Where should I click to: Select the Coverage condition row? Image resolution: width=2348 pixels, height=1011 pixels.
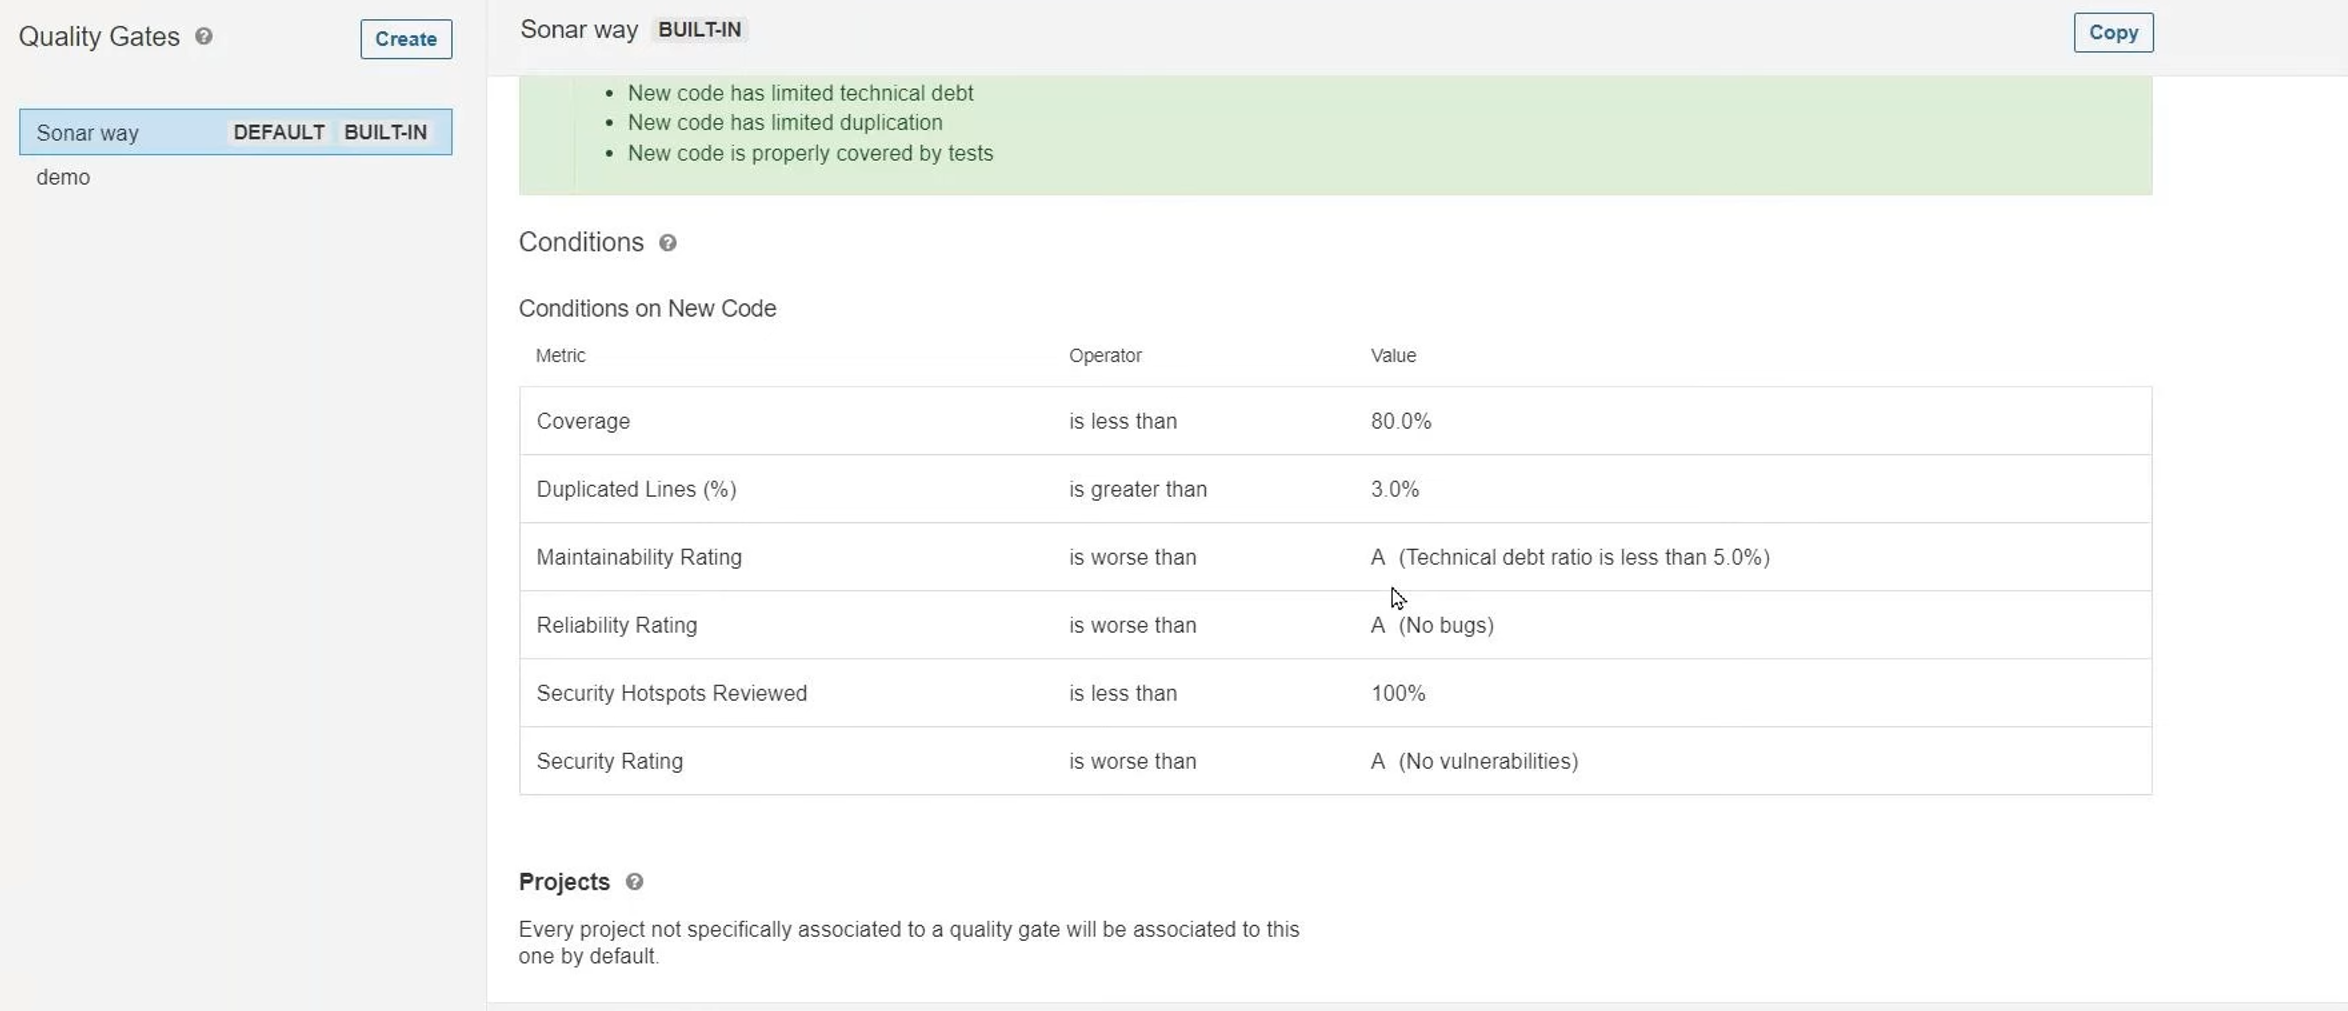[1335, 421]
